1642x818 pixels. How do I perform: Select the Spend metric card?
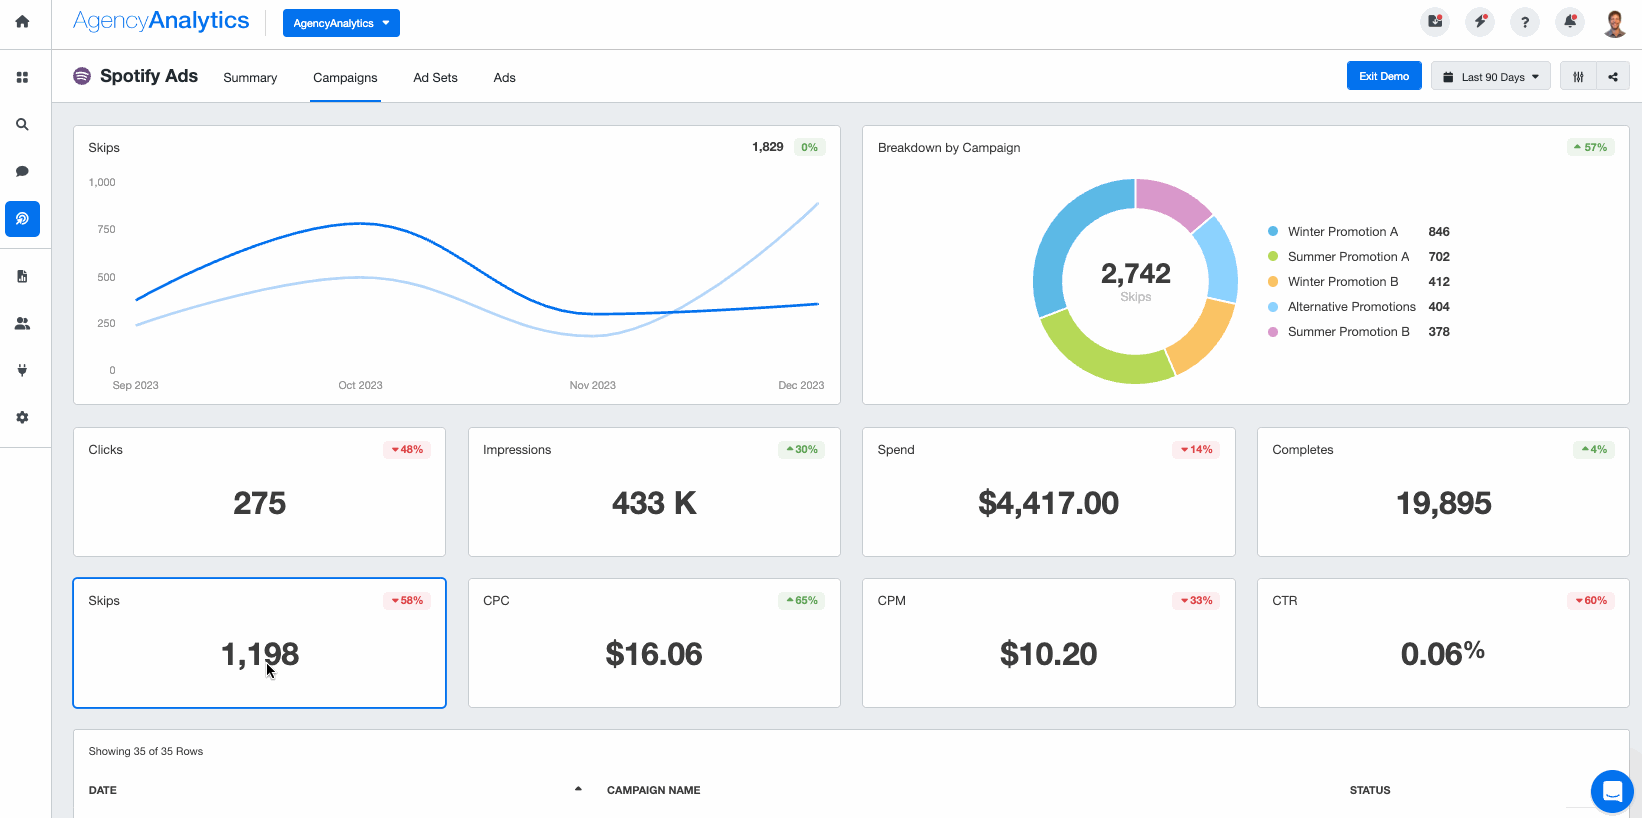point(1048,492)
